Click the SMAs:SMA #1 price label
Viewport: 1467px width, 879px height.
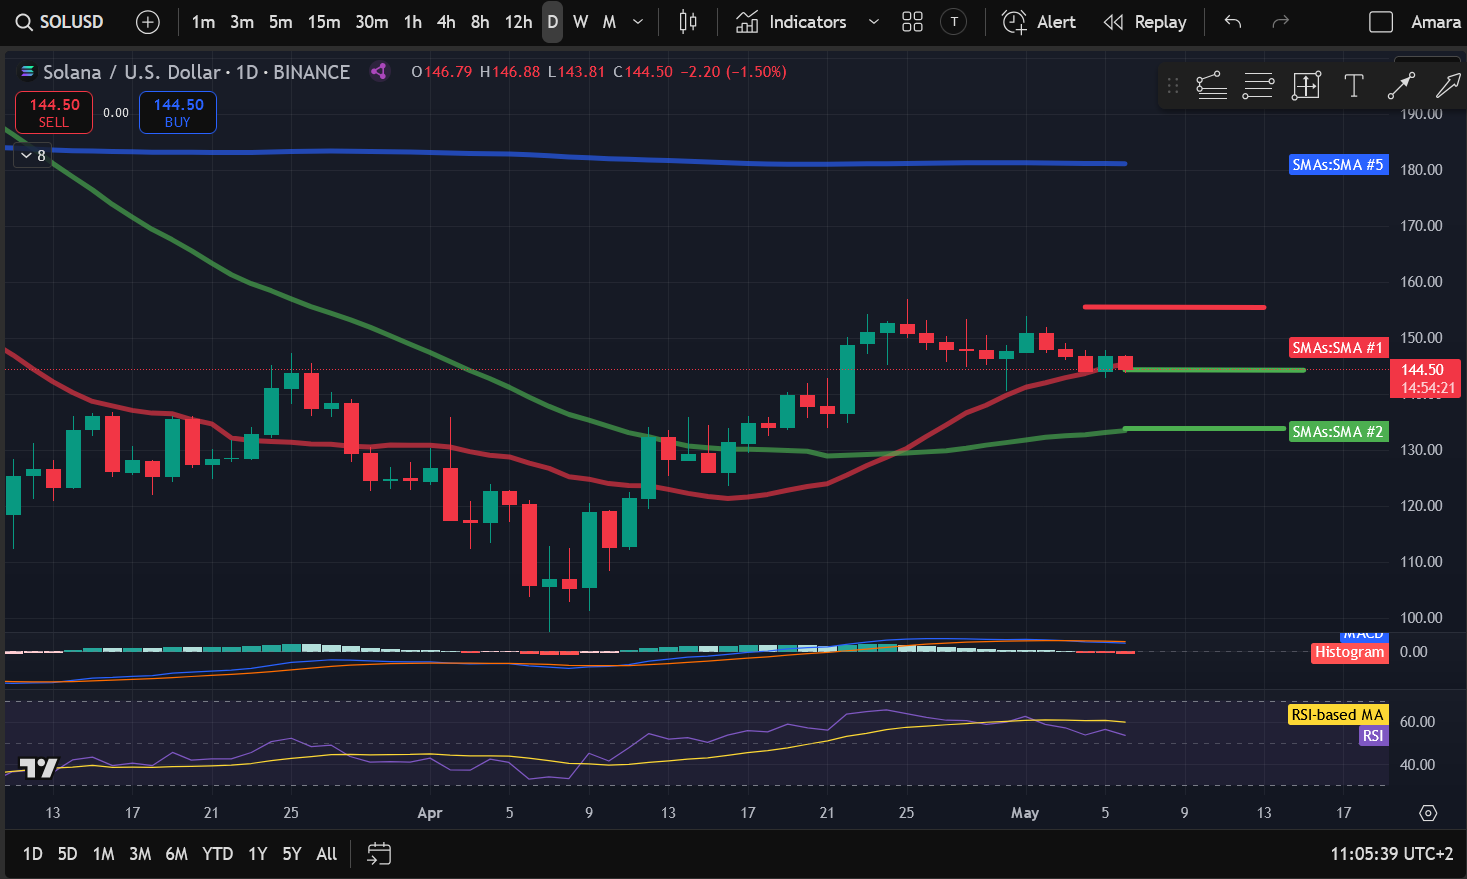coord(1338,347)
